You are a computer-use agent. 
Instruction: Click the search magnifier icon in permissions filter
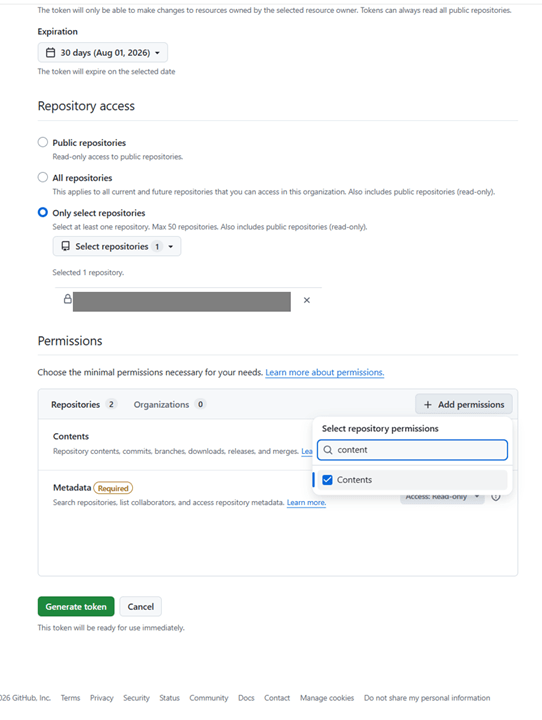click(328, 450)
